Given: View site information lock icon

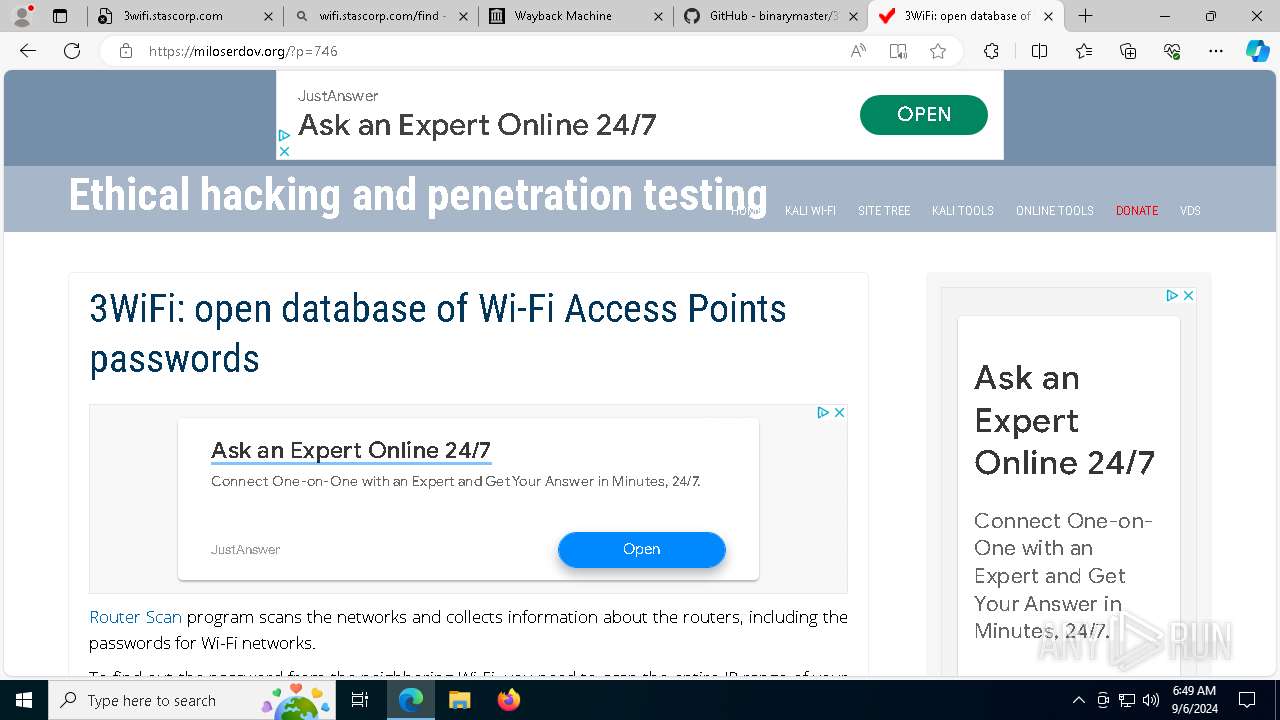Looking at the screenshot, I should (x=126, y=51).
